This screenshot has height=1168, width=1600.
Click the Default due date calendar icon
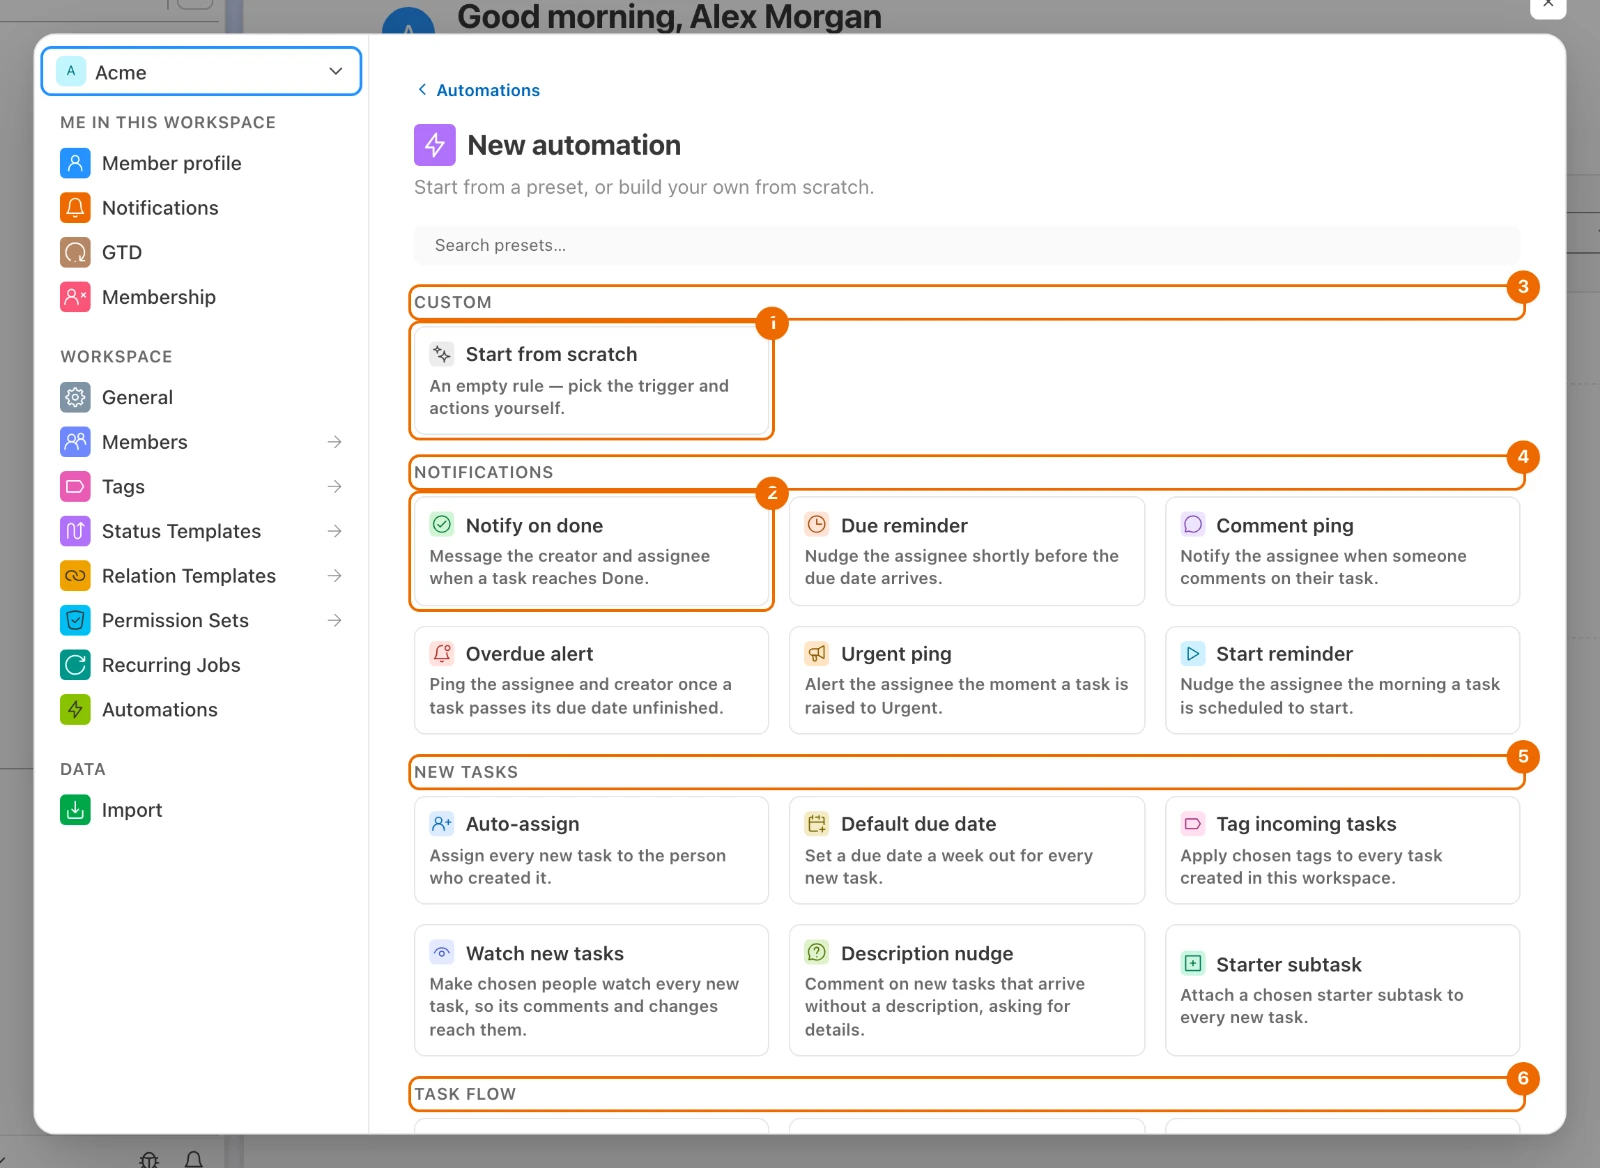coord(817,823)
